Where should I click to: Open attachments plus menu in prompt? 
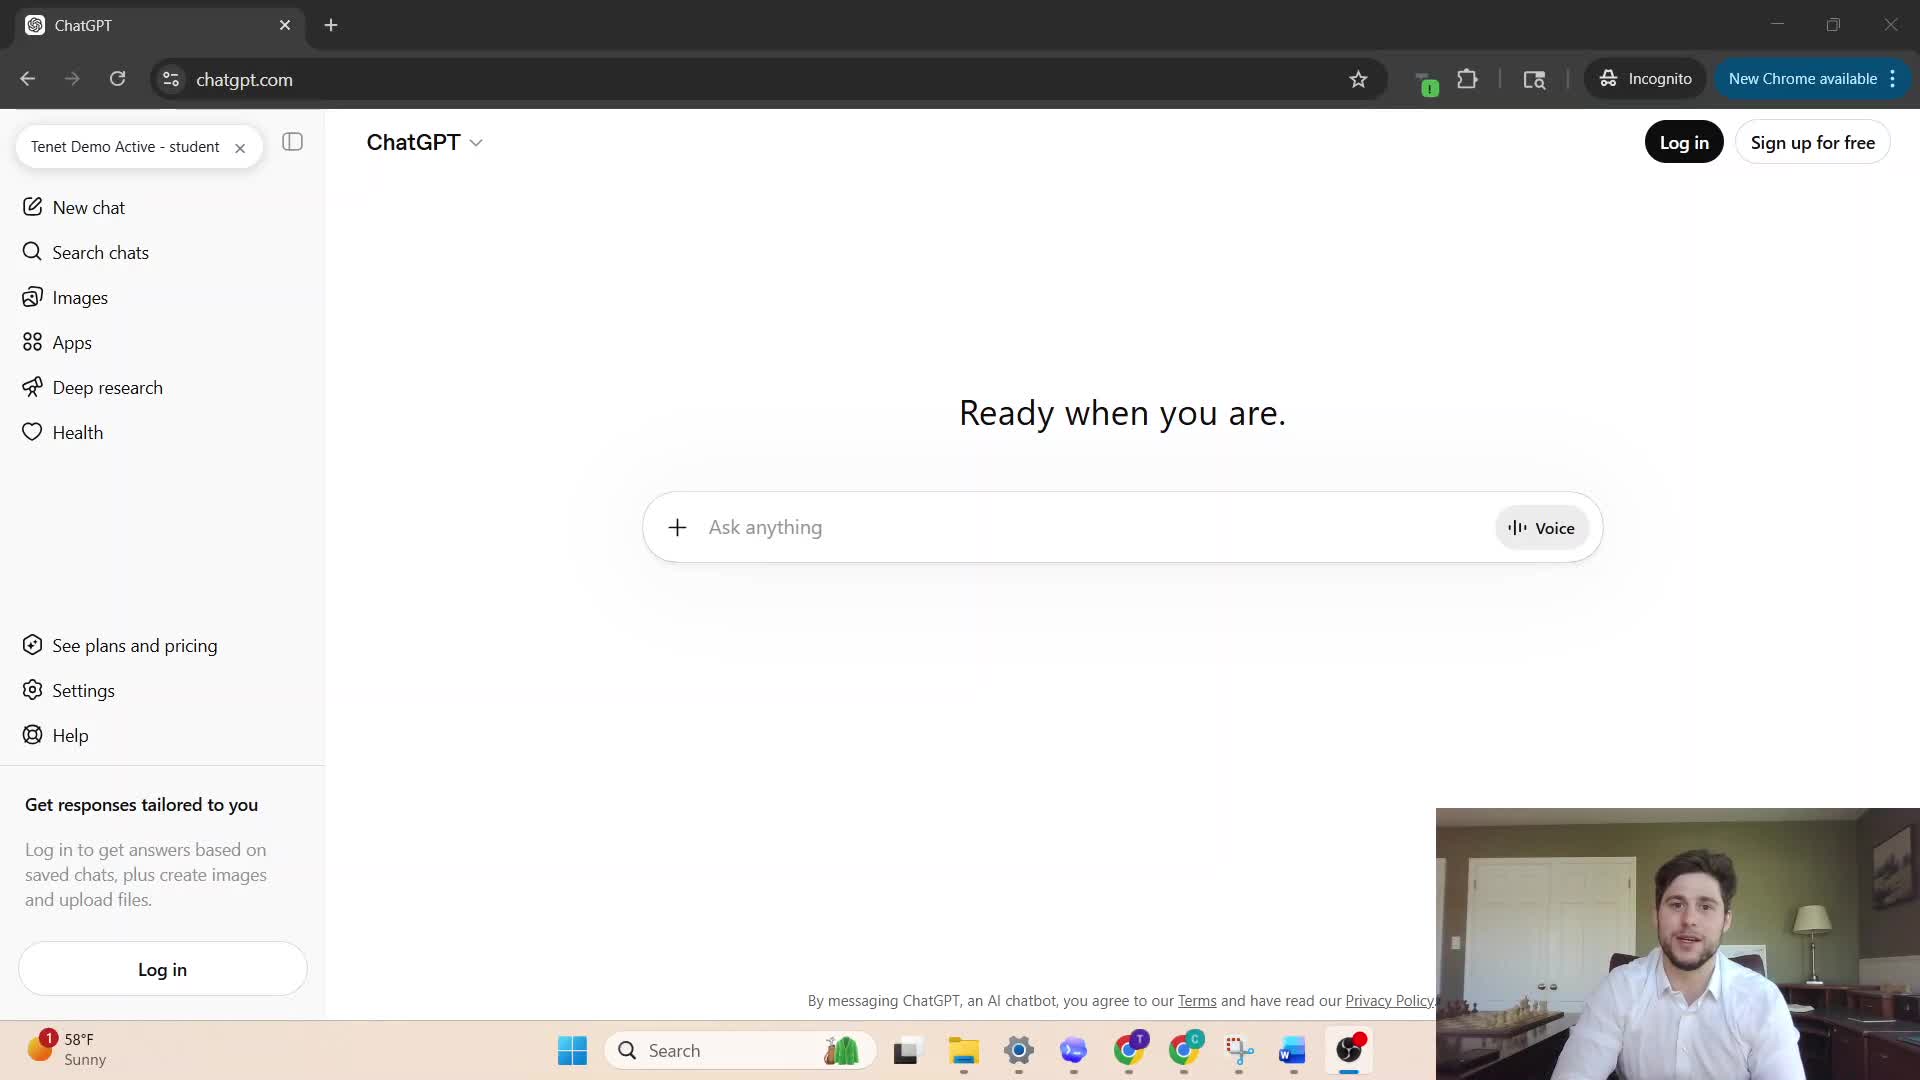click(x=677, y=528)
